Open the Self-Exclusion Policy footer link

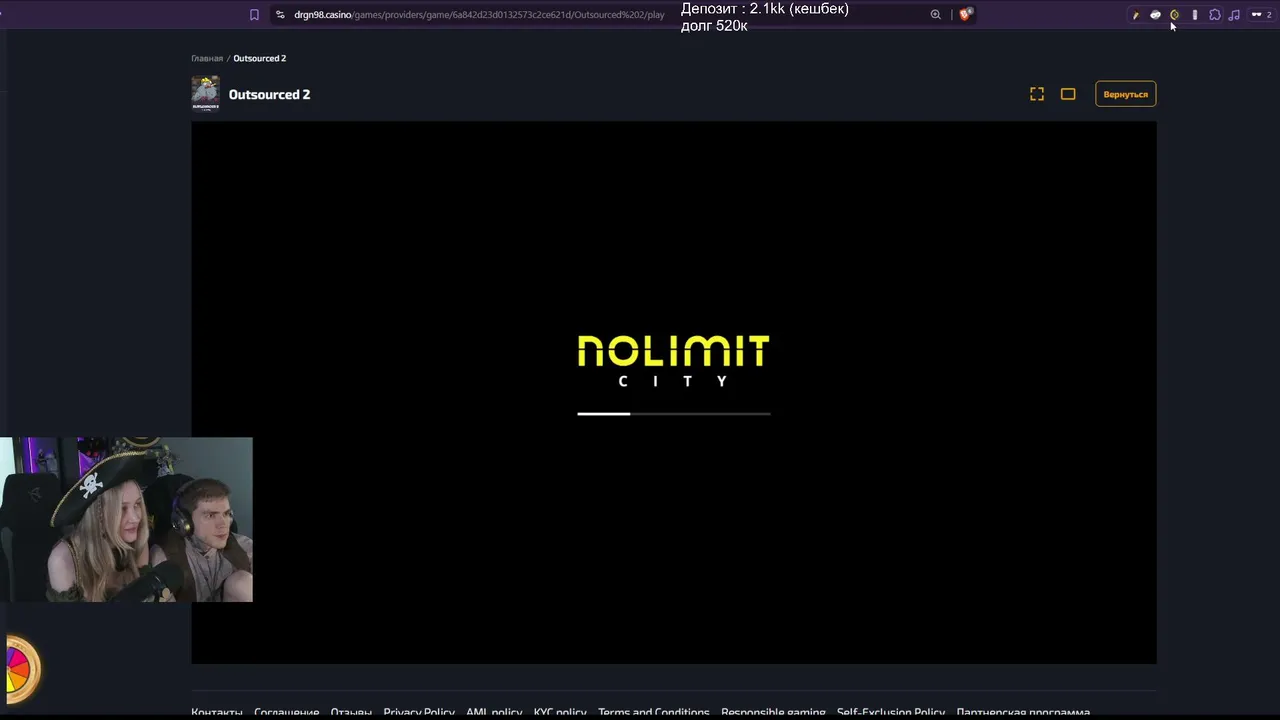(x=891, y=712)
